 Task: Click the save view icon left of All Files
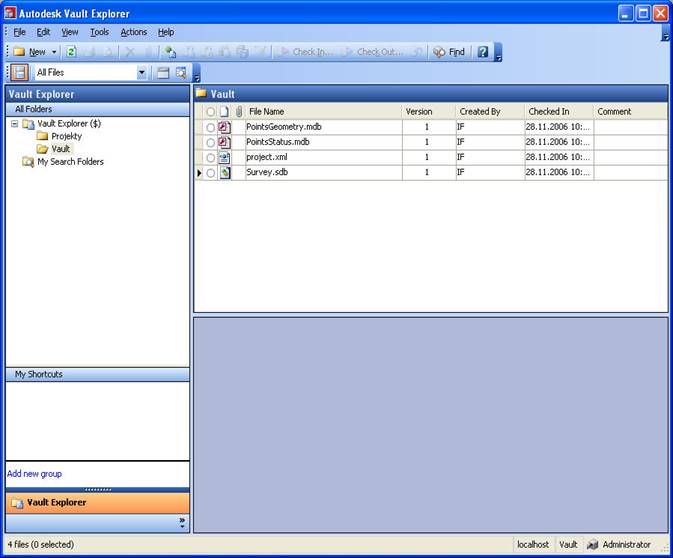(x=20, y=73)
